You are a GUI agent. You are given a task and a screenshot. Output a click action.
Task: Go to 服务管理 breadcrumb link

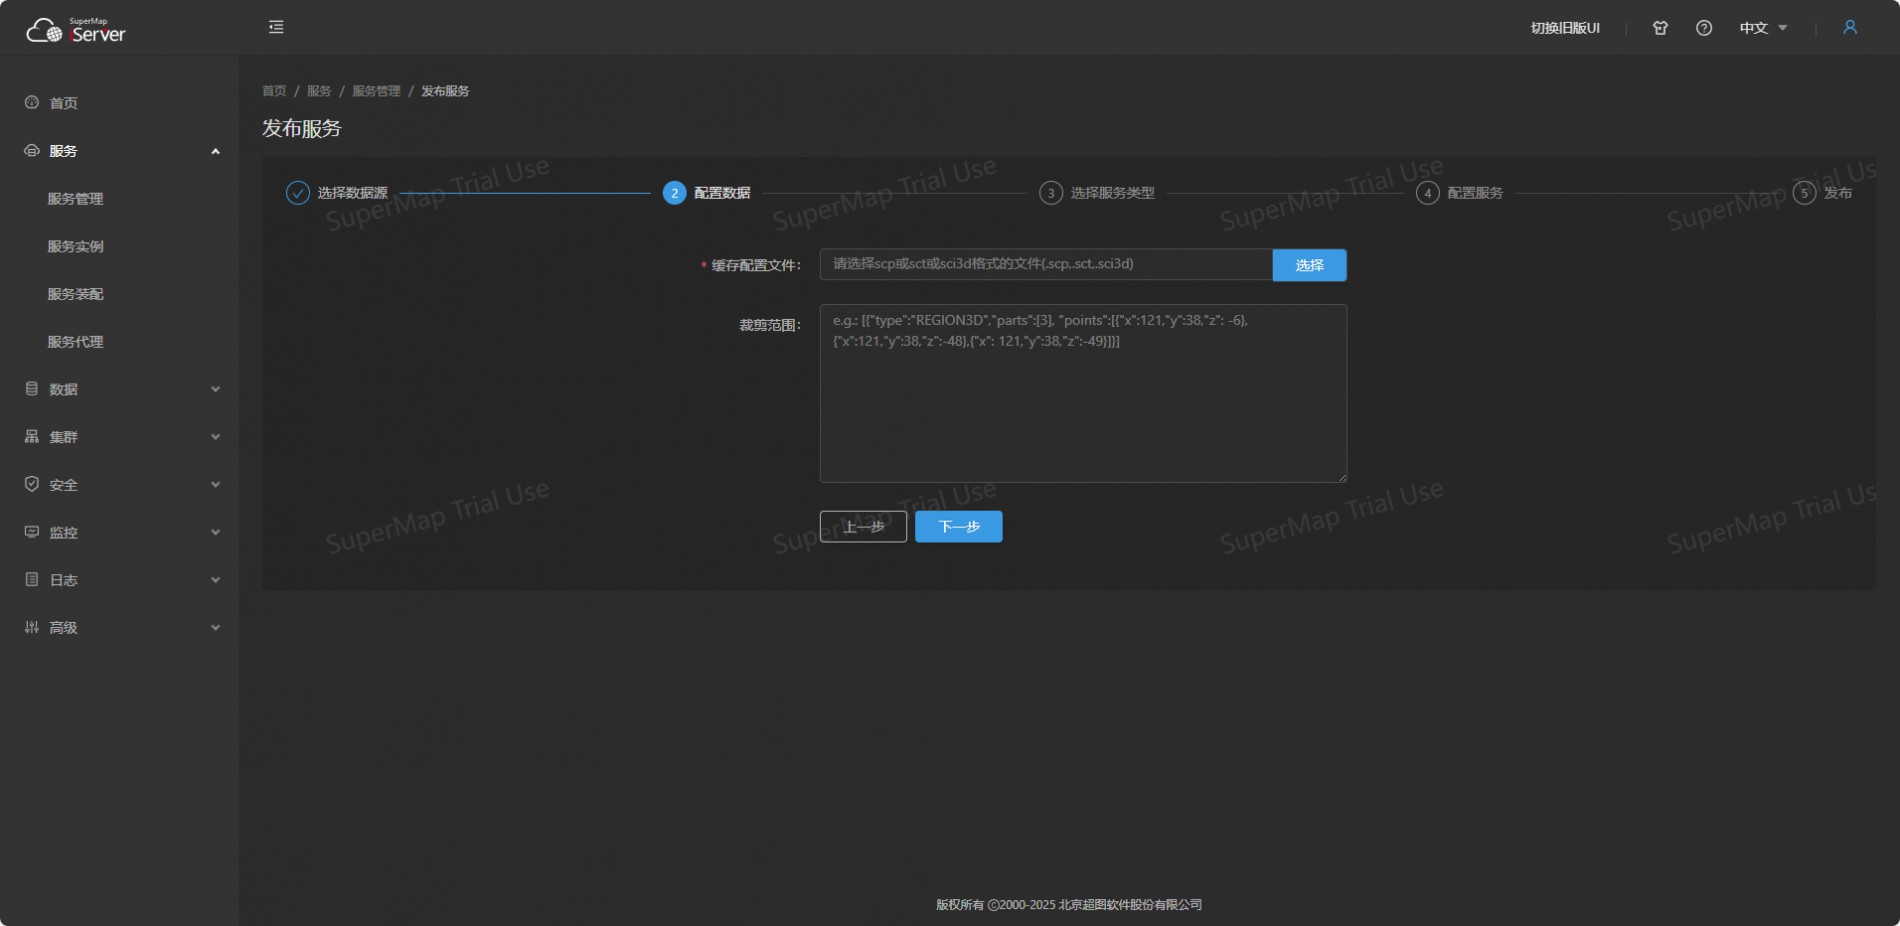click(x=376, y=91)
